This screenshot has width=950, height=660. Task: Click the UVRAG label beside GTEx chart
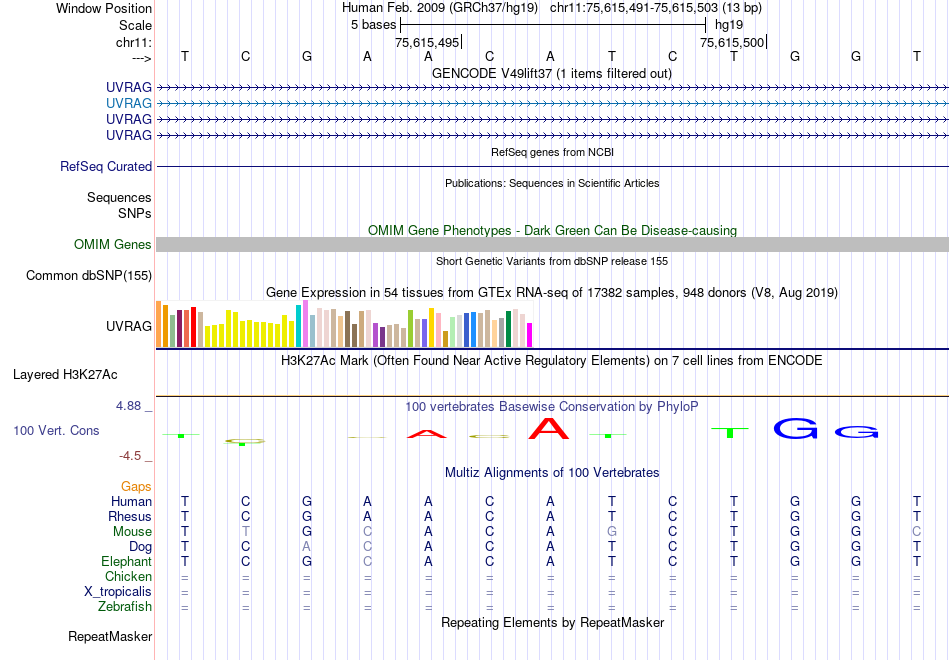(128, 326)
